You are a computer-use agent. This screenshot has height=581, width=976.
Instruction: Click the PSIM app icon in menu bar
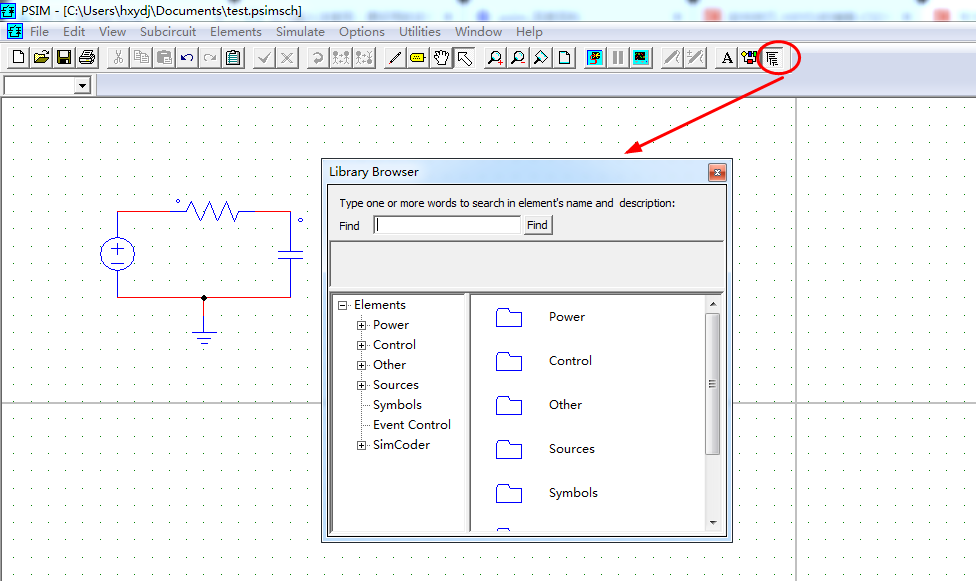[14, 32]
